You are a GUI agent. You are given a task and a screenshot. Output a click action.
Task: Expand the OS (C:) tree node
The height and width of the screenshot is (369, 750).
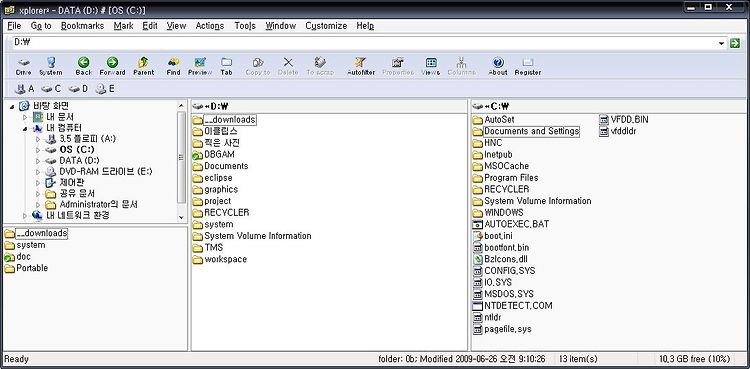point(38,150)
